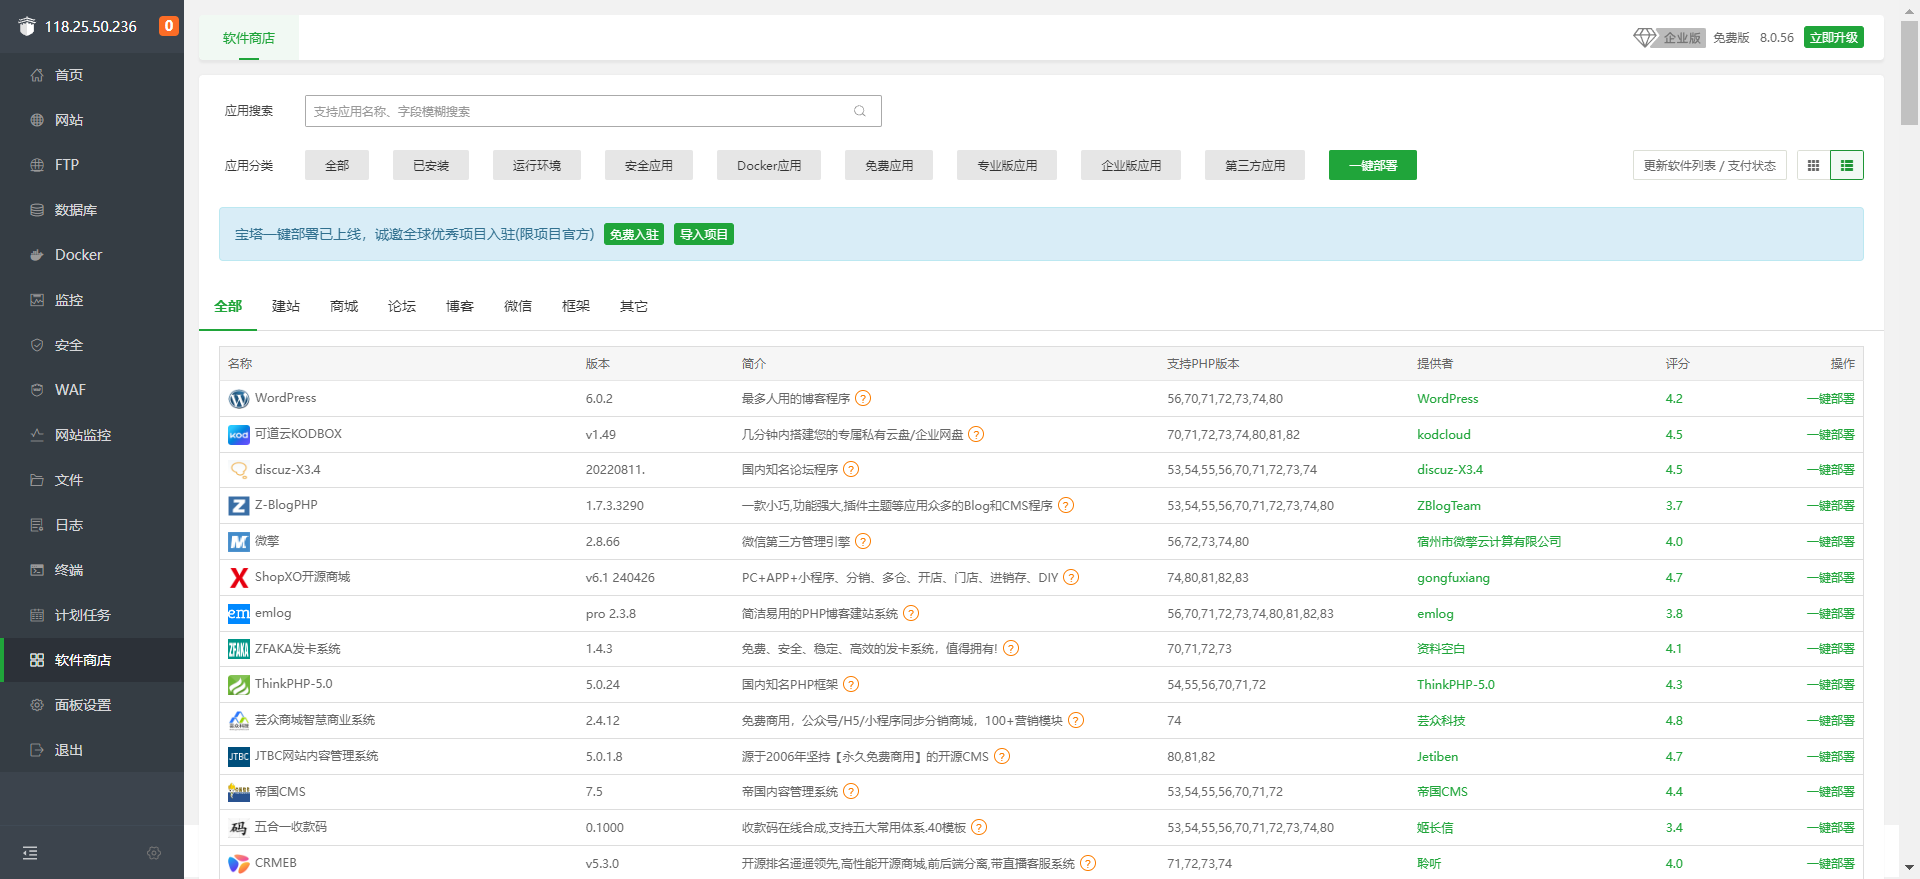Click 立即升级 upgrade button
Image resolution: width=1920 pixels, height=879 pixels.
point(1834,37)
